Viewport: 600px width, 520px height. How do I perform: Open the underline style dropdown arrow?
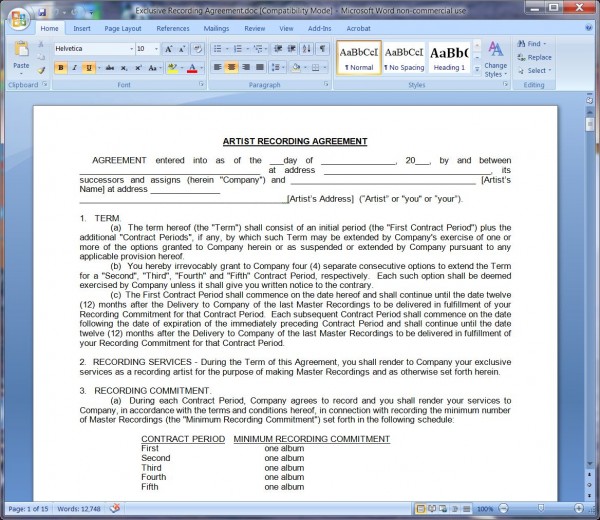click(99, 68)
